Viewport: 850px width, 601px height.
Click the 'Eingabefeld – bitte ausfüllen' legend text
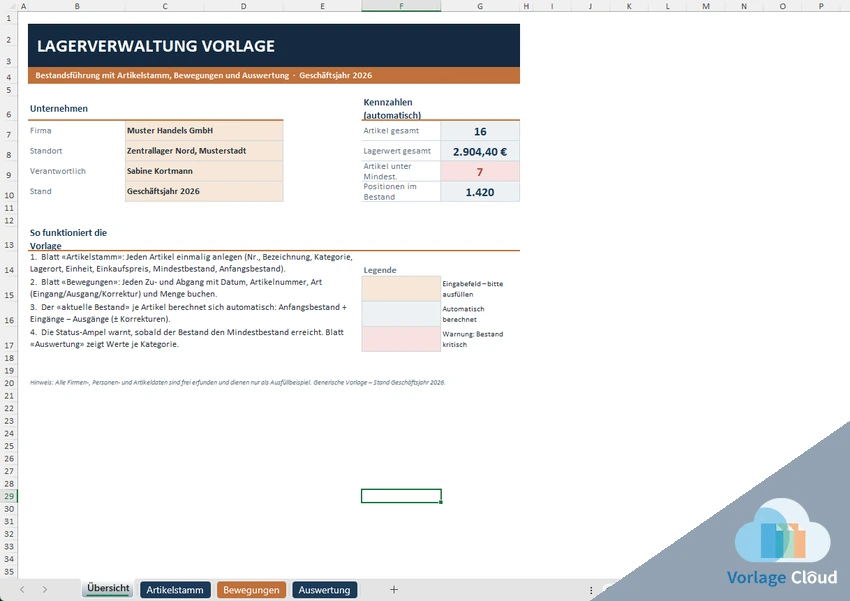click(473, 289)
